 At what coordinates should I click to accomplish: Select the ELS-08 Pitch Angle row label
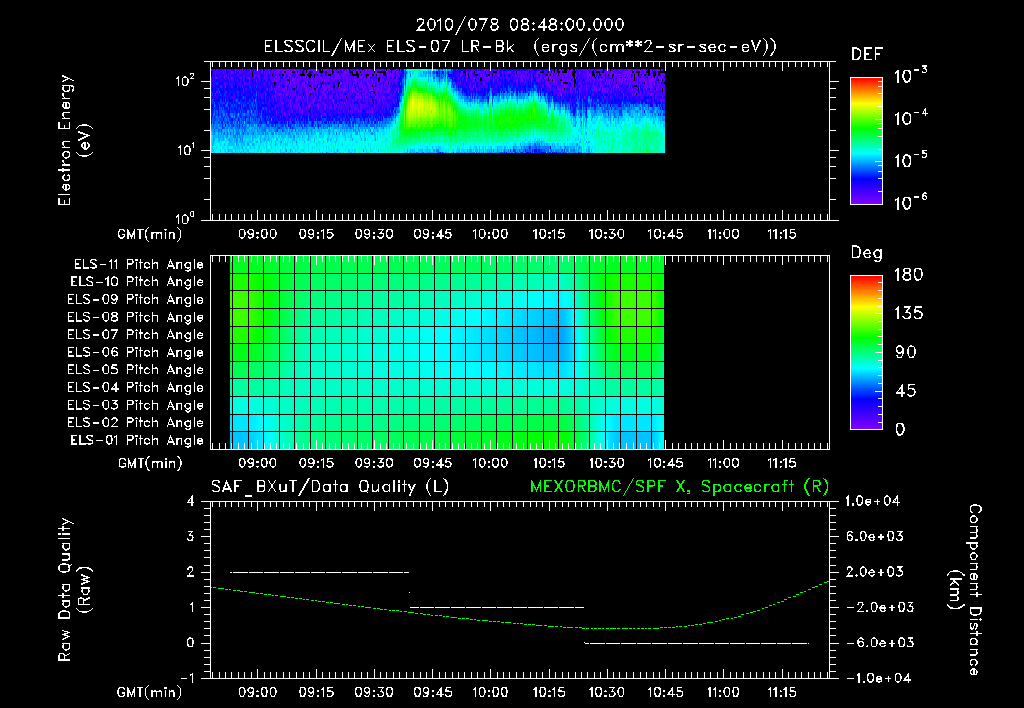point(136,317)
